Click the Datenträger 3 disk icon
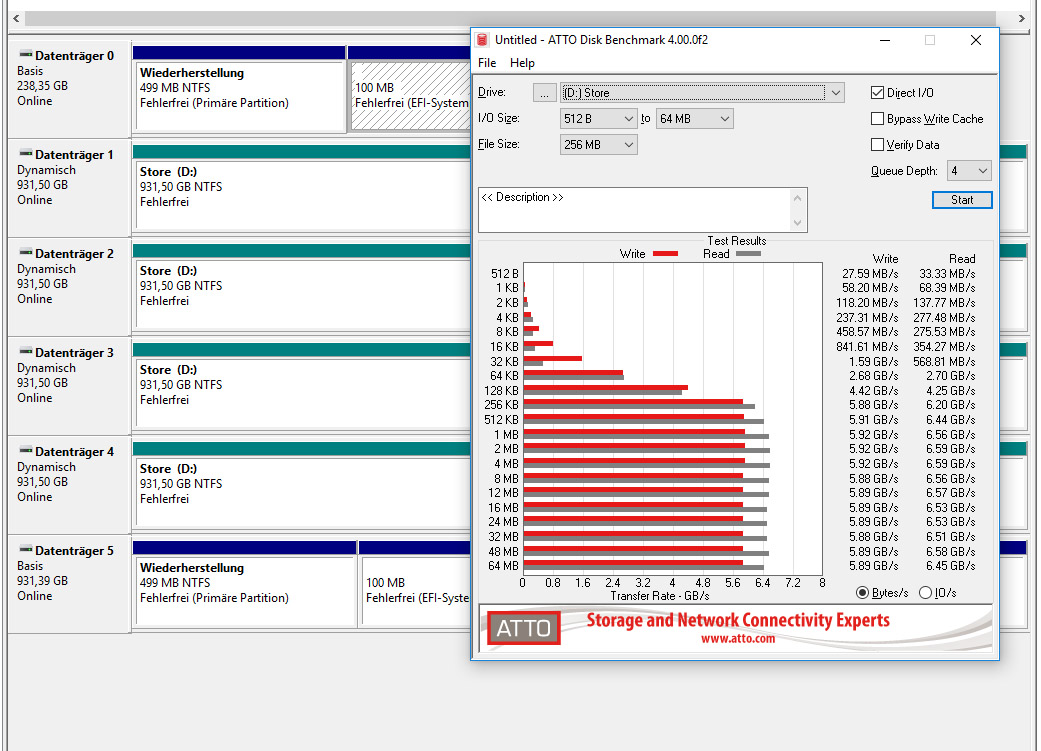The image size is (1041, 751). coord(26,351)
